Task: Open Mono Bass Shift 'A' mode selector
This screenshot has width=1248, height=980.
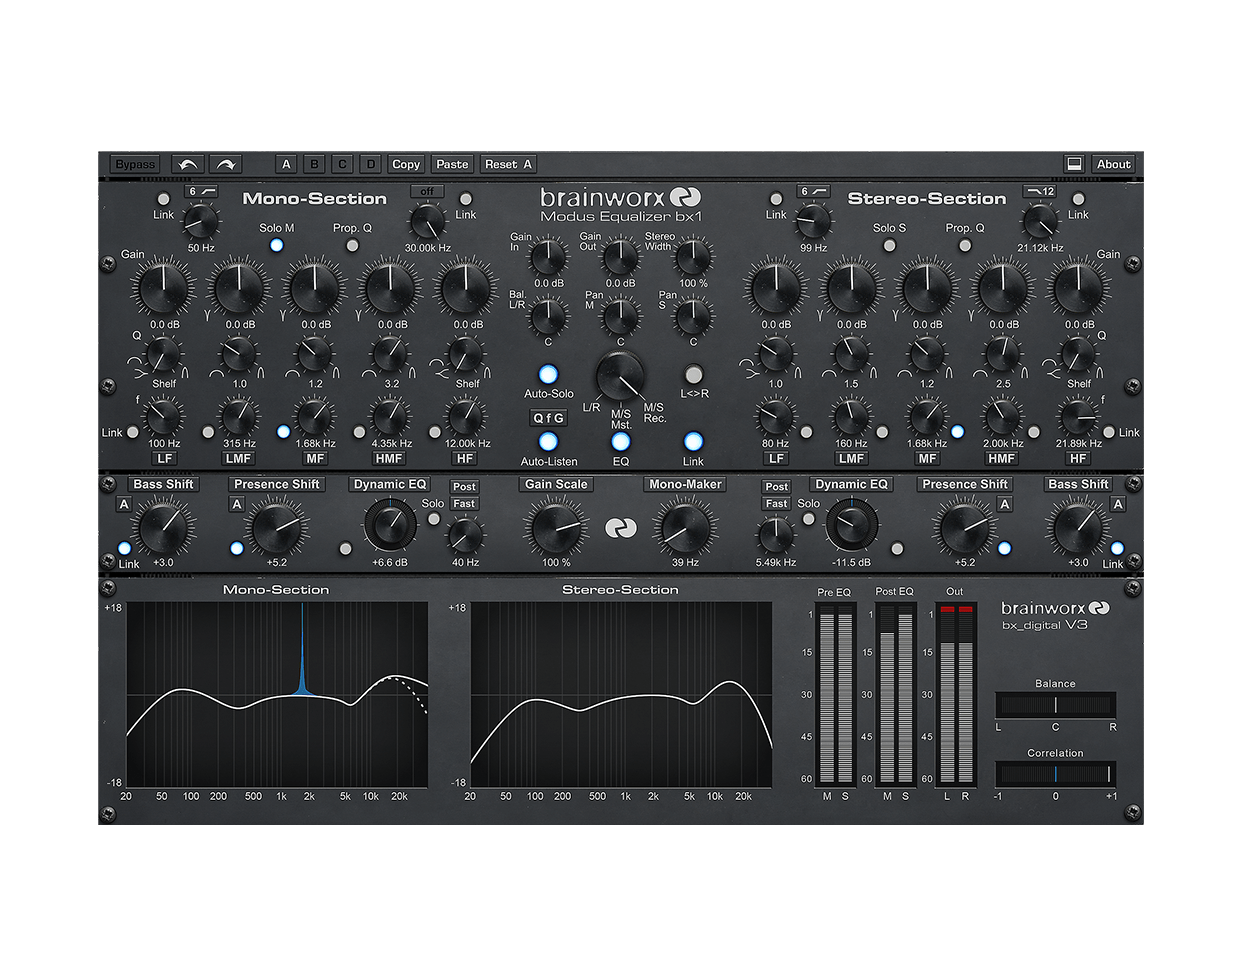Action: pyautogui.click(x=124, y=504)
